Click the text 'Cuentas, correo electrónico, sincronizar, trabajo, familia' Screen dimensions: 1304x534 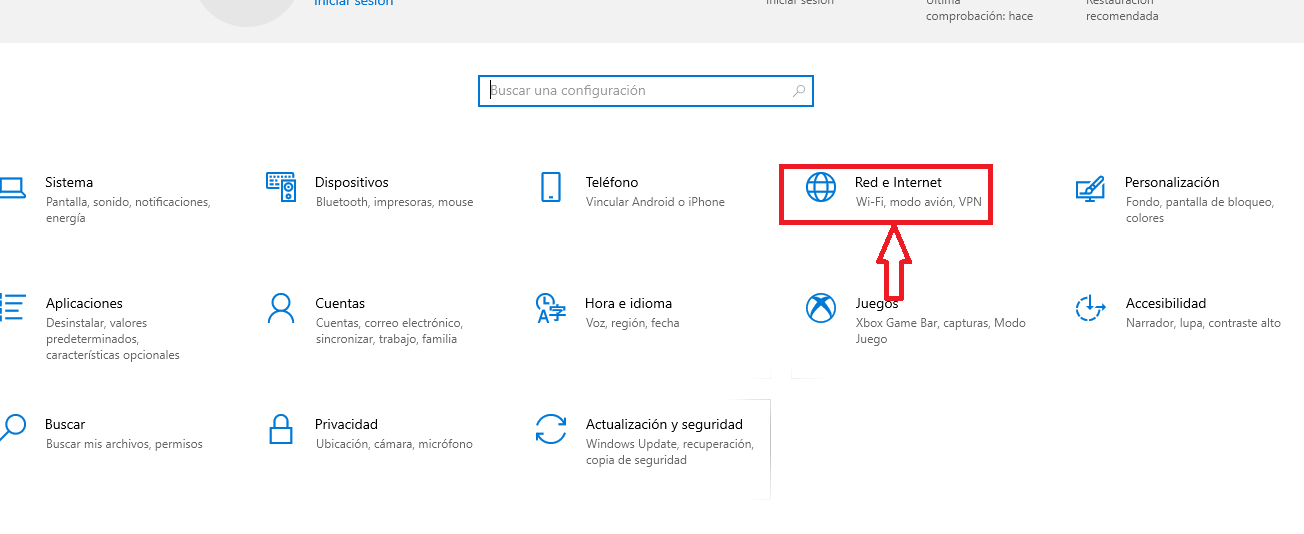coord(389,331)
